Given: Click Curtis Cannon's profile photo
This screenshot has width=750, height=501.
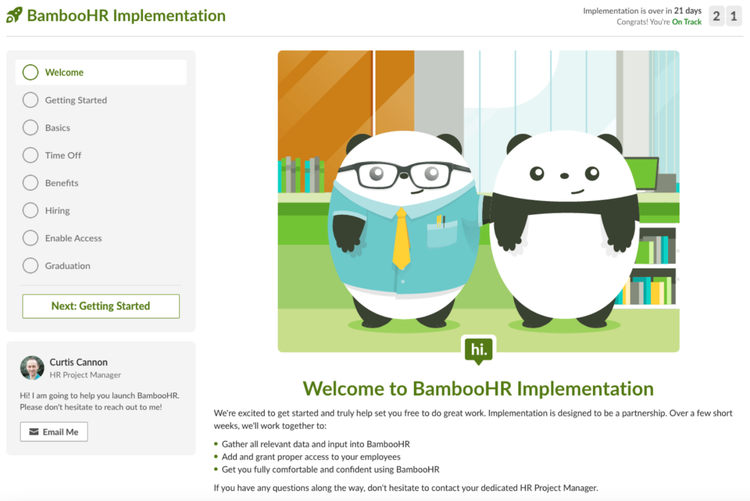Looking at the screenshot, I should click(32, 367).
